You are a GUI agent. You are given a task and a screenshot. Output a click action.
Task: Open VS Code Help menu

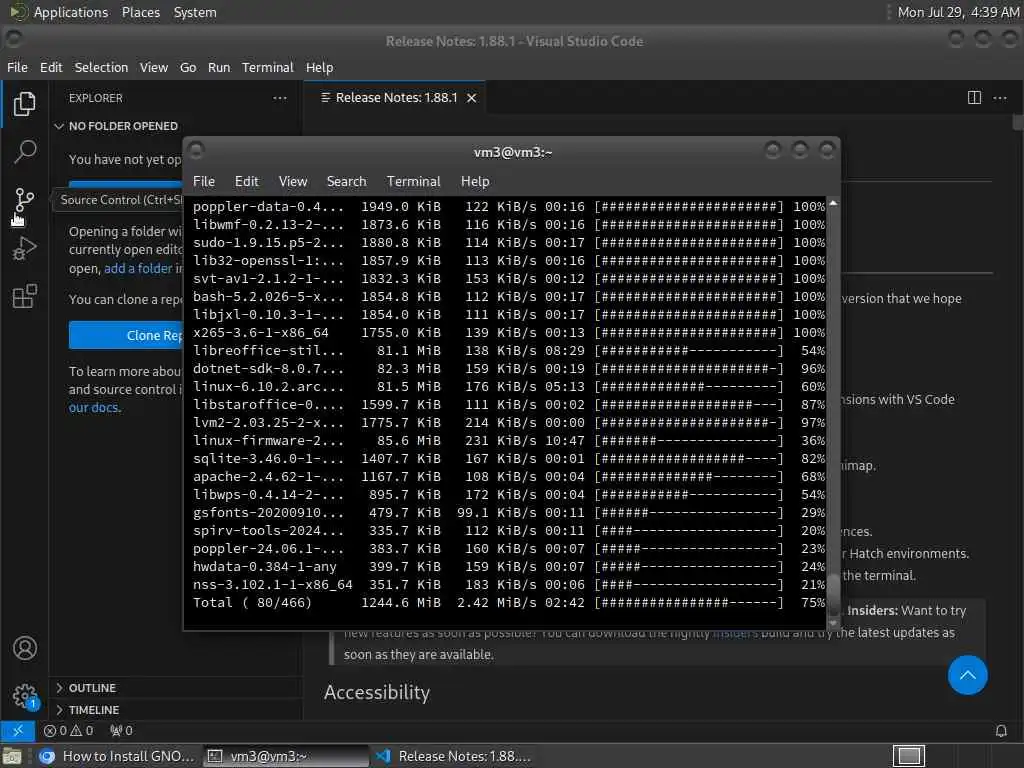[319, 67]
